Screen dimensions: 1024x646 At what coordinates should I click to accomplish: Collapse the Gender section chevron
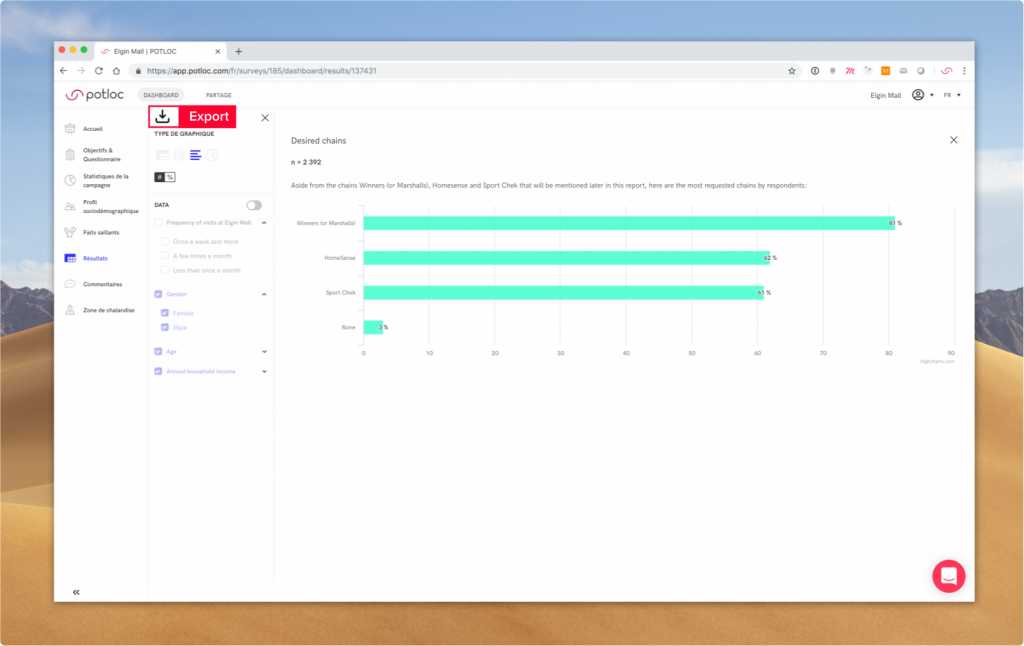coord(264,294)
